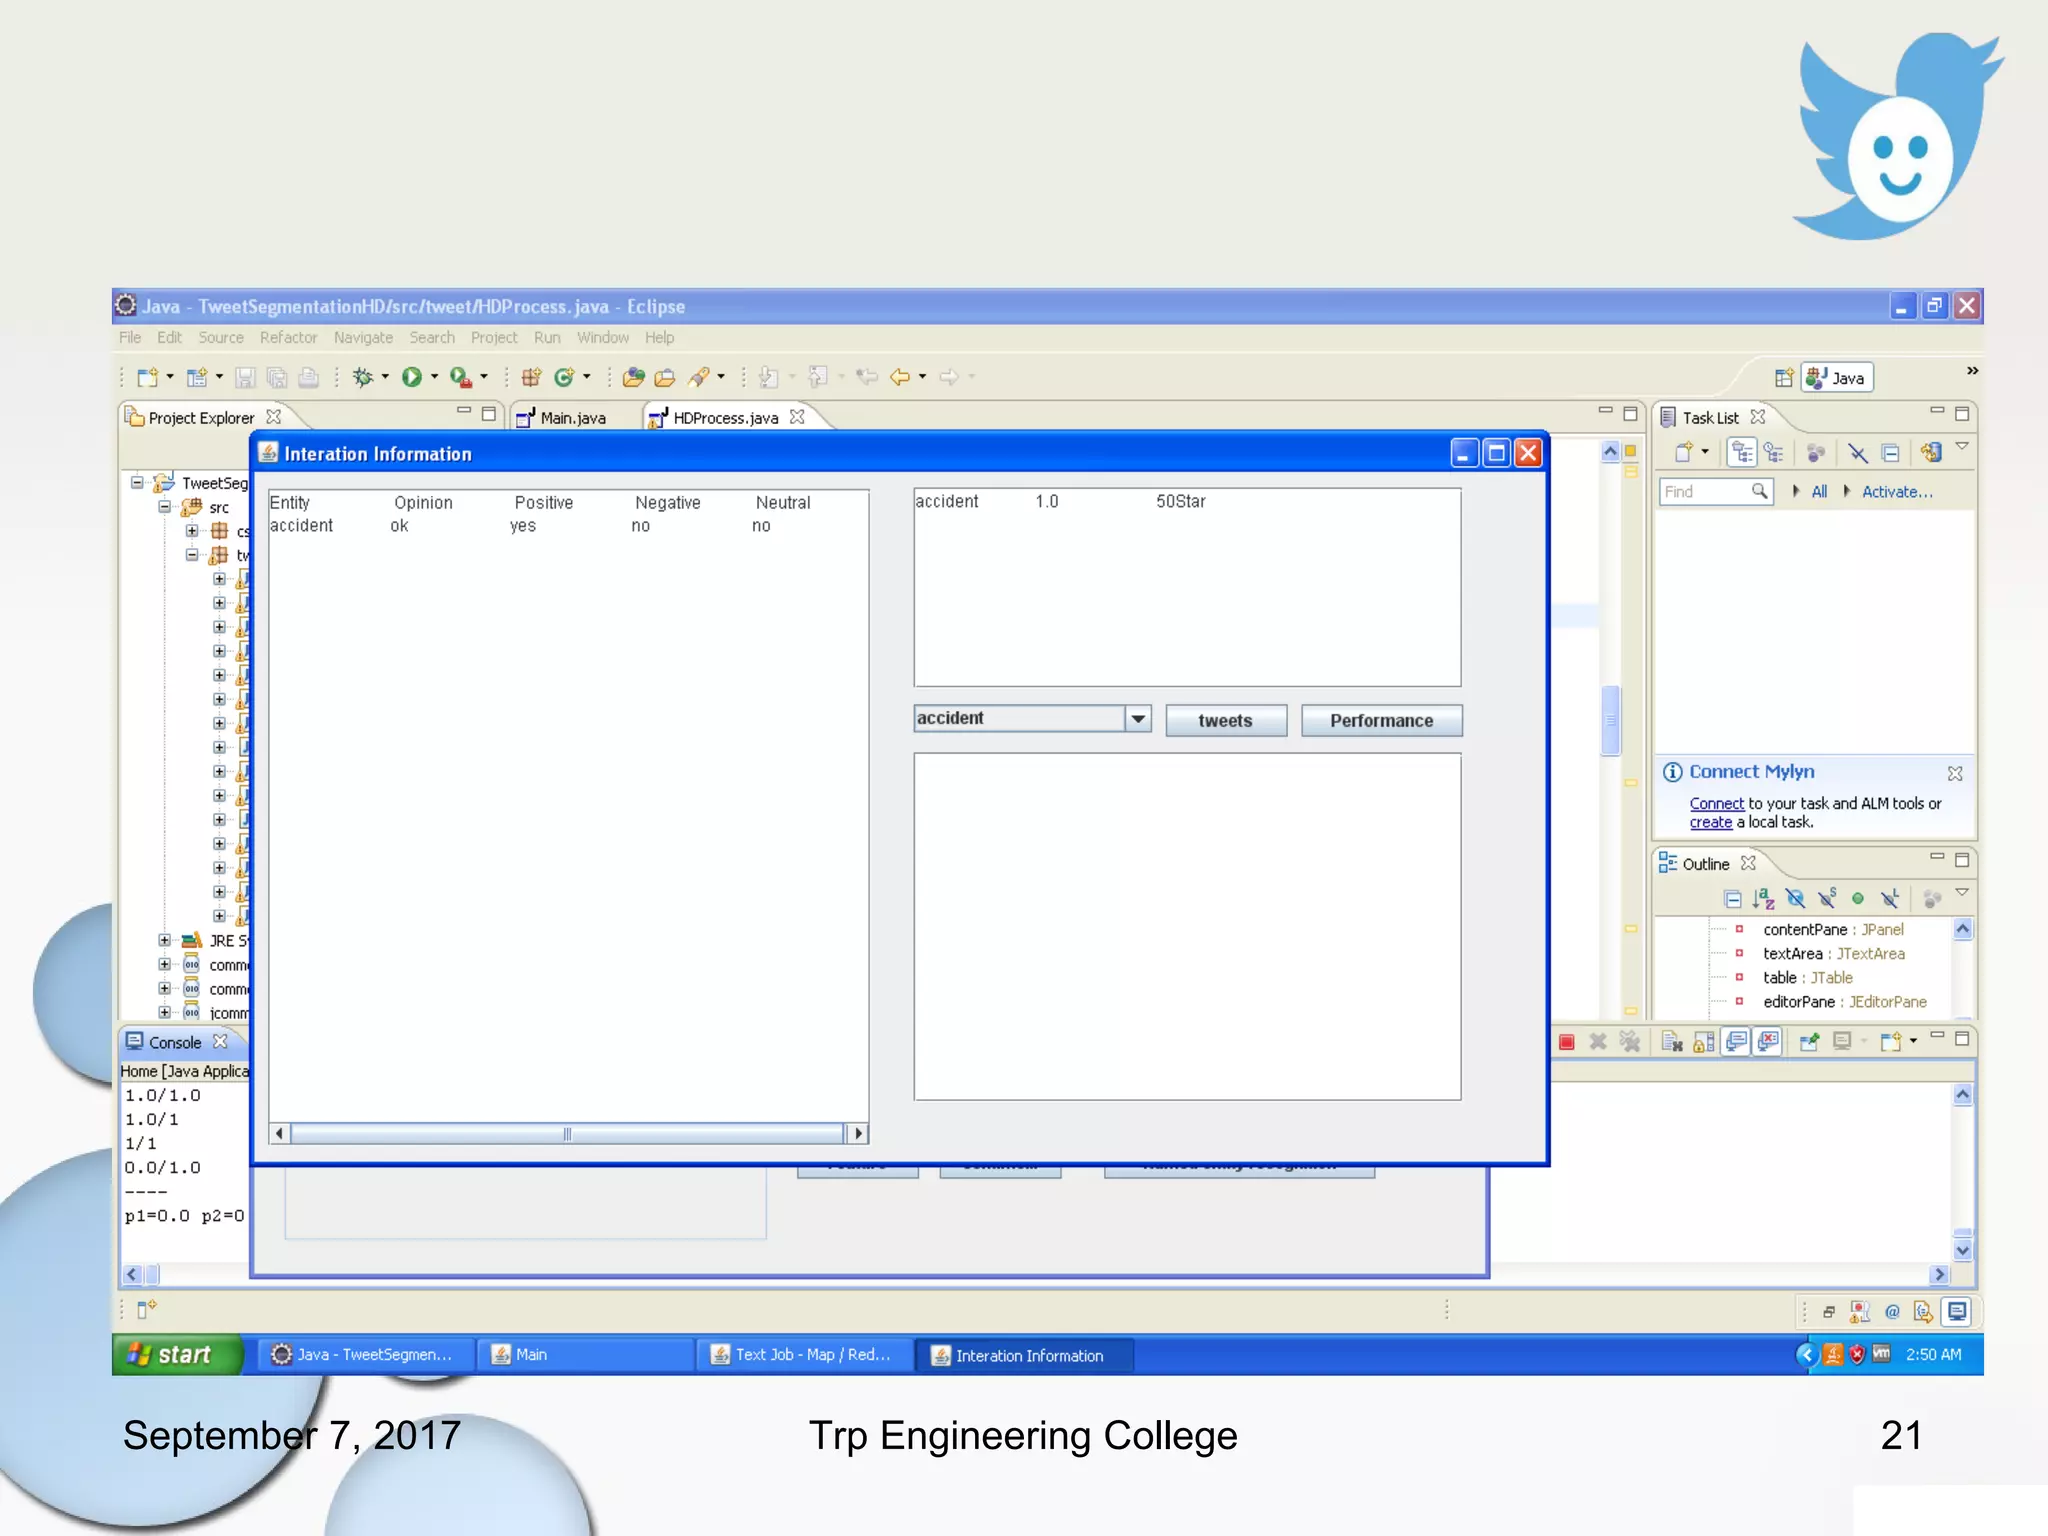2048x1536 pixels.
Task: Toggle Scroll Lock in Console toolbar
Action: (1703, 1042)
